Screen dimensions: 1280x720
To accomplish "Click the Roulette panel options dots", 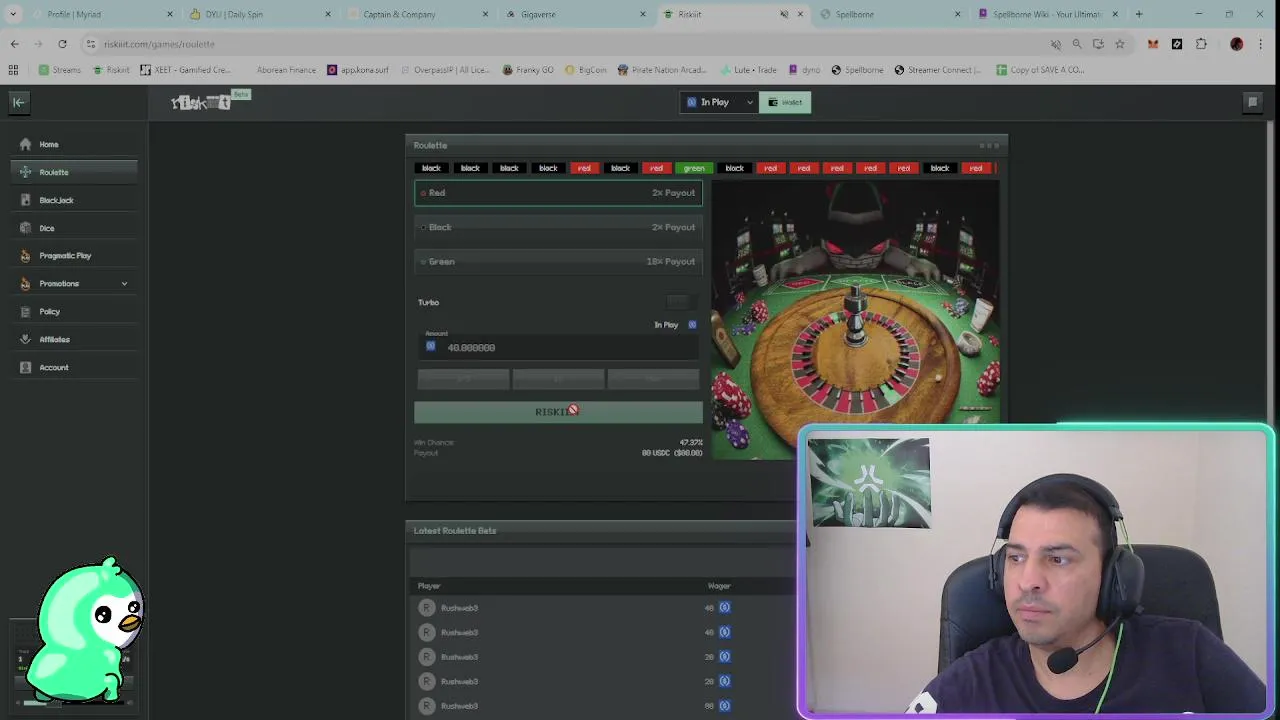I will pos(989,146).
